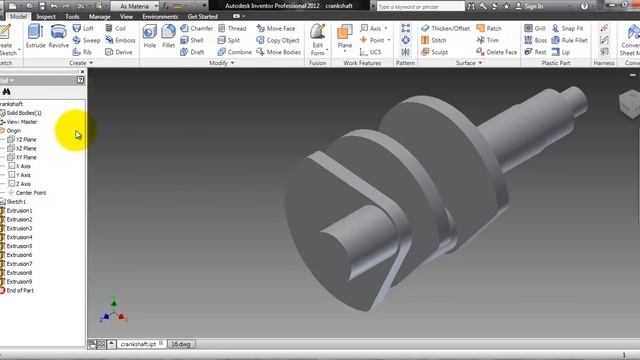Close the model browser panel

[x=82, y=71]
